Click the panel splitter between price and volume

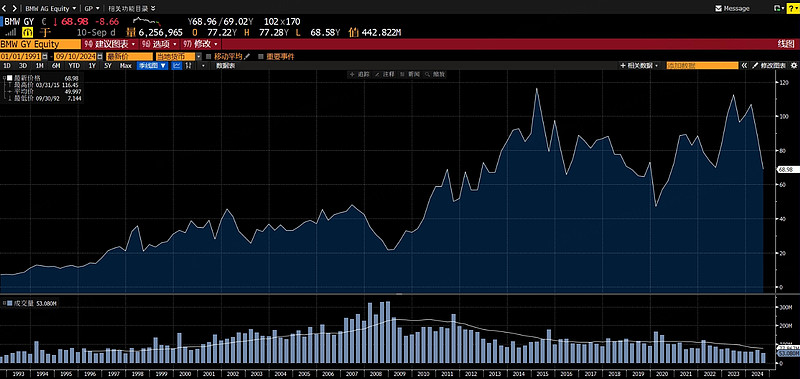click(399, 294)
